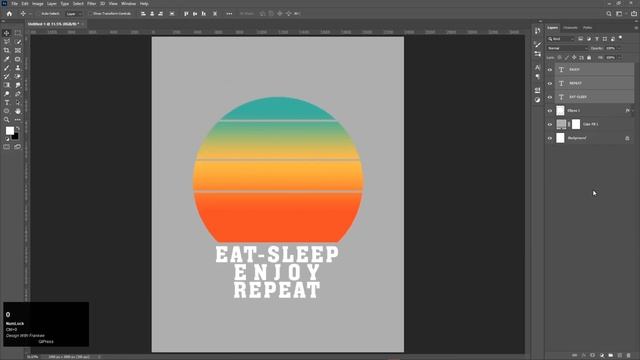Select the Frame tool
The width and height of the screenshot is (640, 360).
click(18, 50)
